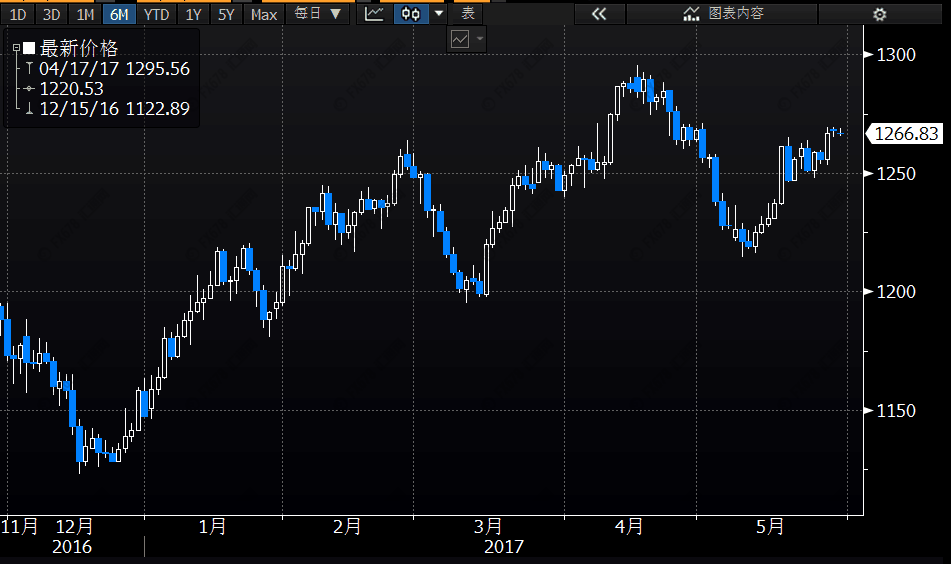Image resolution: width=951 pixels, height=564 pixels.
Task: Choose the 5Y time range
Action: (x=226, y=14)
